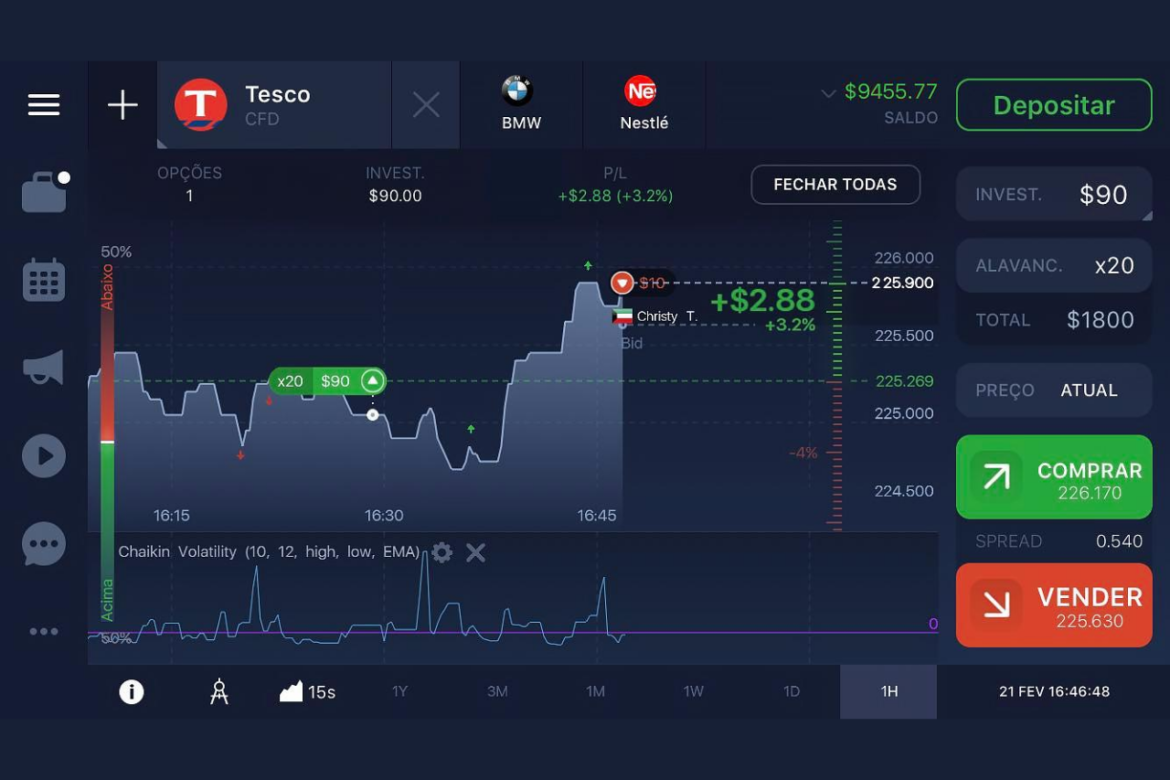Select the 3M timeframe
The image size is (1170, 780).
click(498, 692)
